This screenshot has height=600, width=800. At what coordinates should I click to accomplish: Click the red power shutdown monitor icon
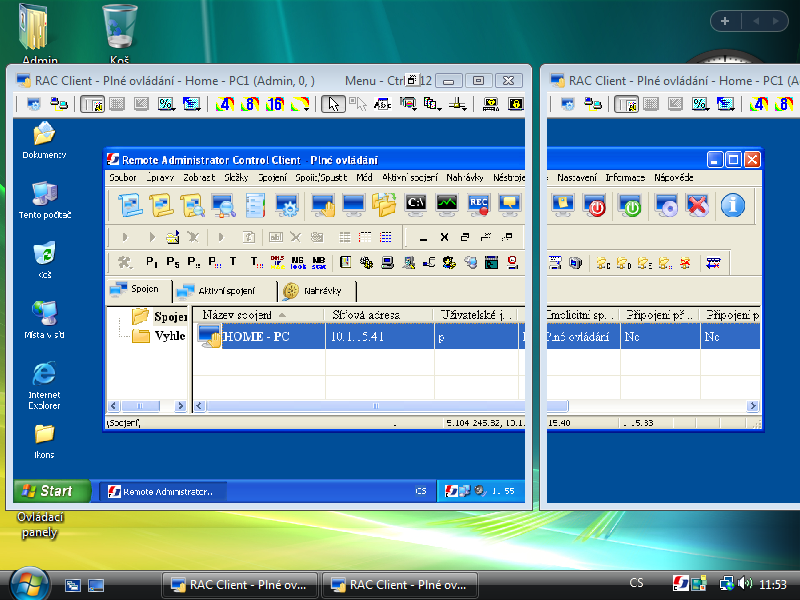pyautogui.click(x=595, y=206)
